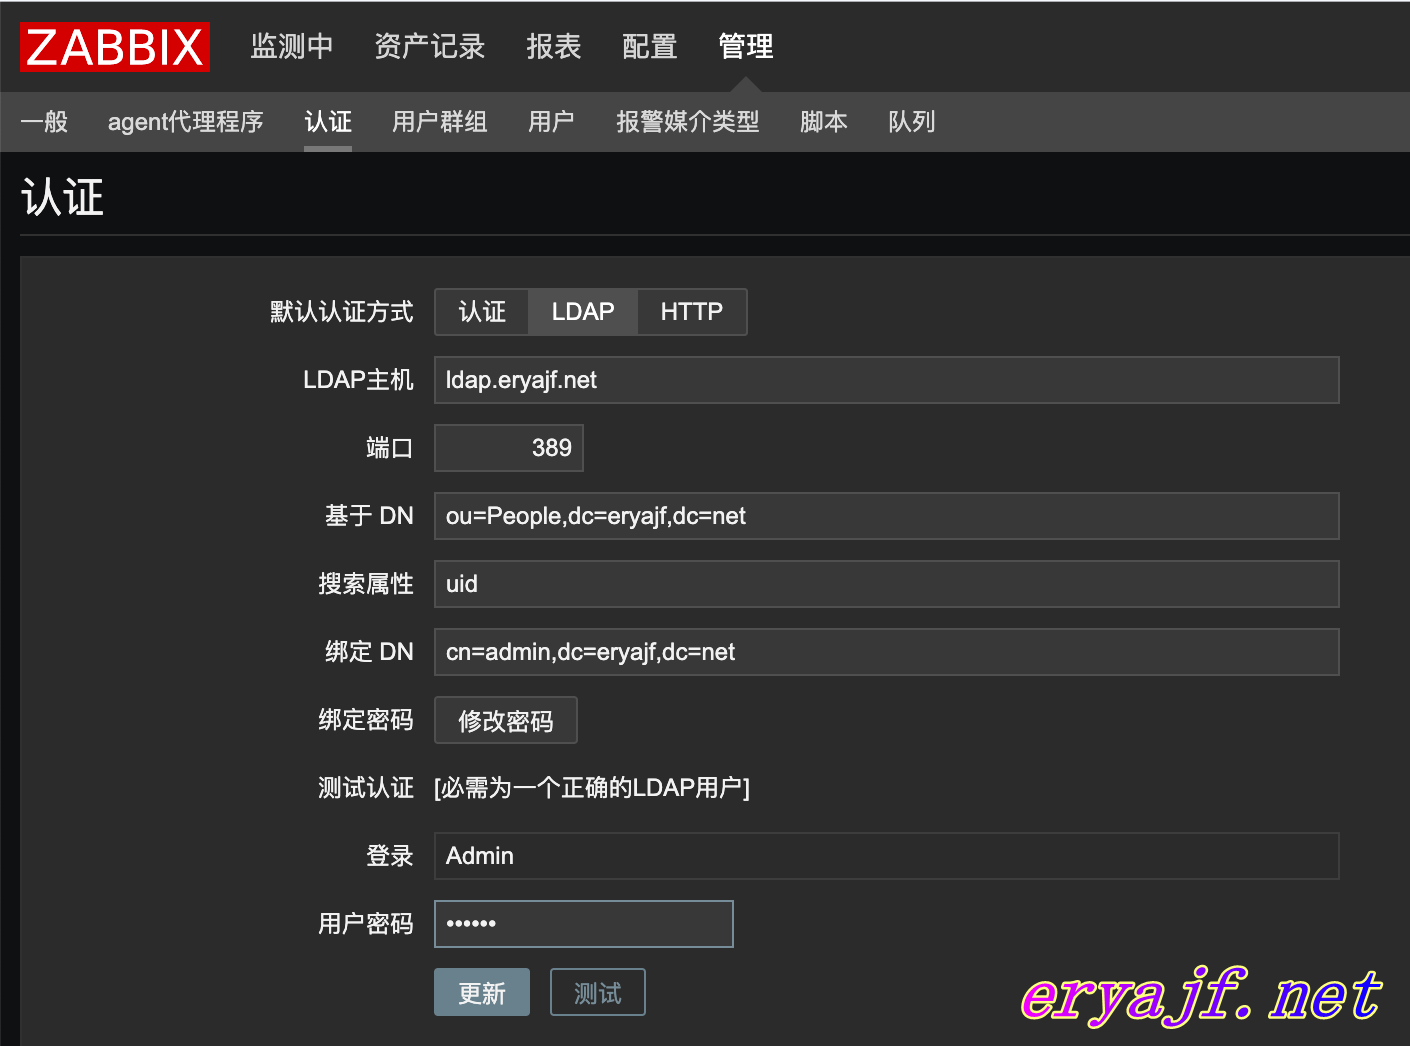This screenshot has width=1410, height=1046.
Task: Open the 管理 top menu
Action: pyautogui.click(x=745, y=46)
